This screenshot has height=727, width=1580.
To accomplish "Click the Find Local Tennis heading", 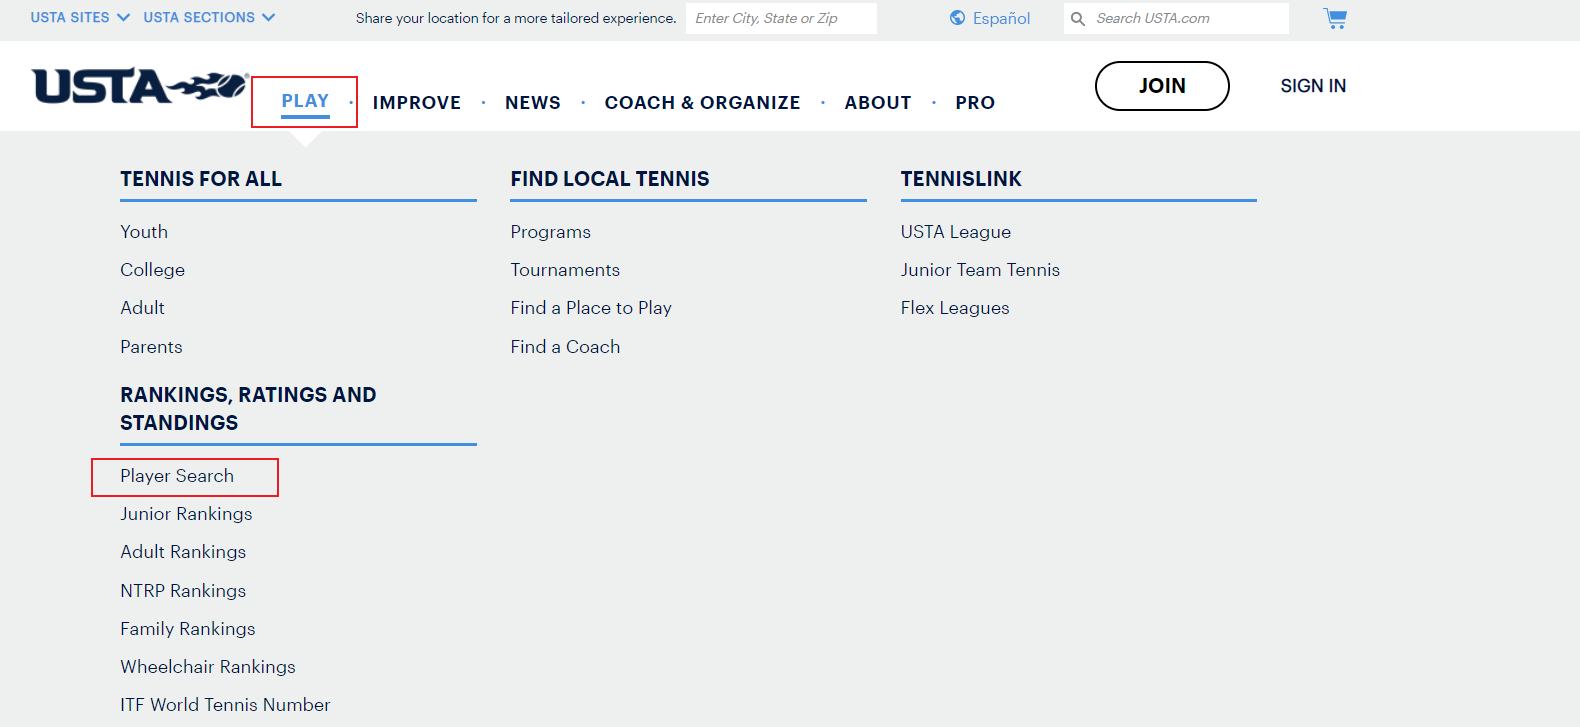I will point(610,179).
